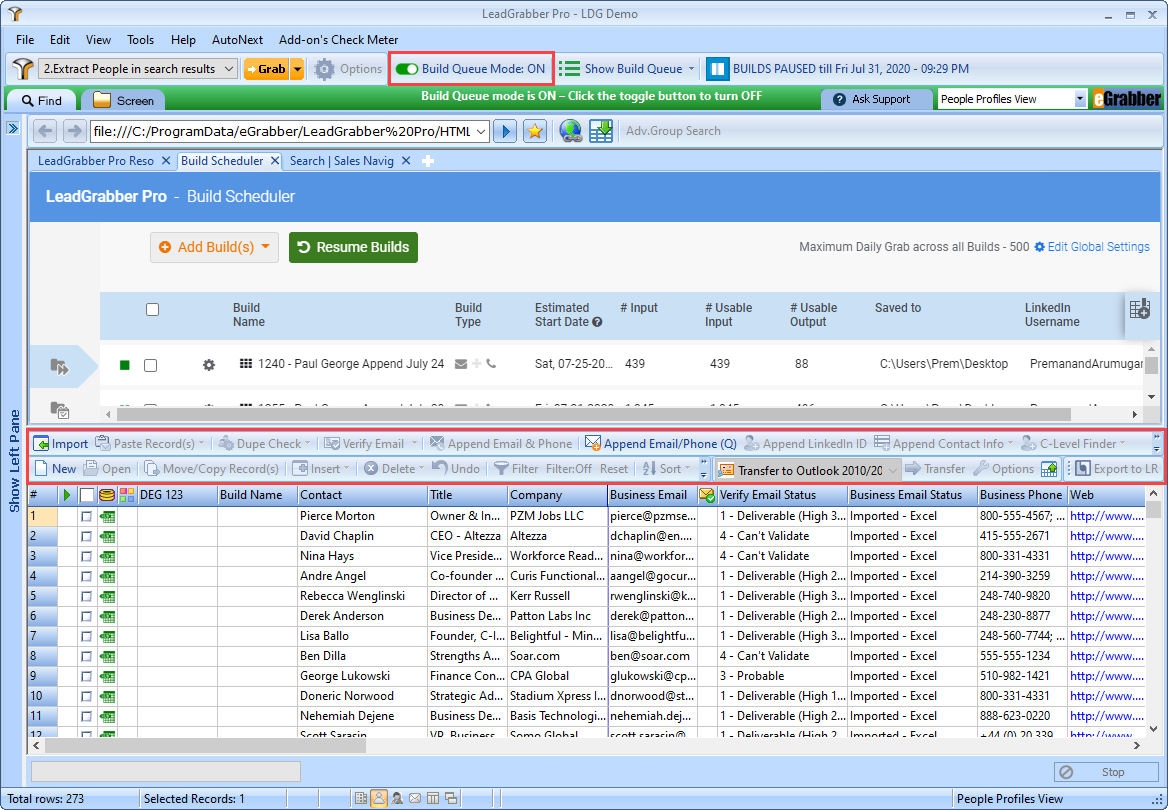This screenshot has height=810, width=1168.
Task: Open the web link in Nina Hays row
Action: point(1106,556)
